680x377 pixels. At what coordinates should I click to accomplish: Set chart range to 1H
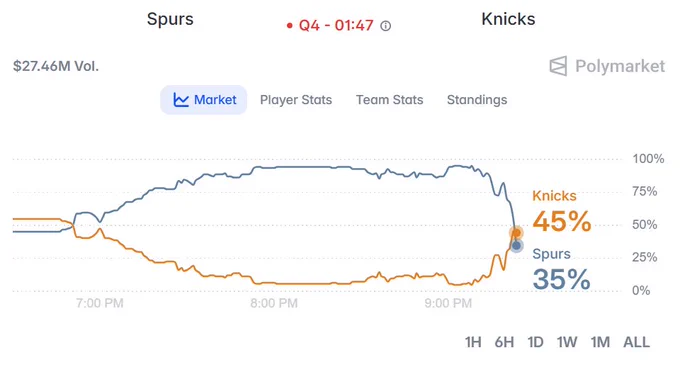[473, 342]
